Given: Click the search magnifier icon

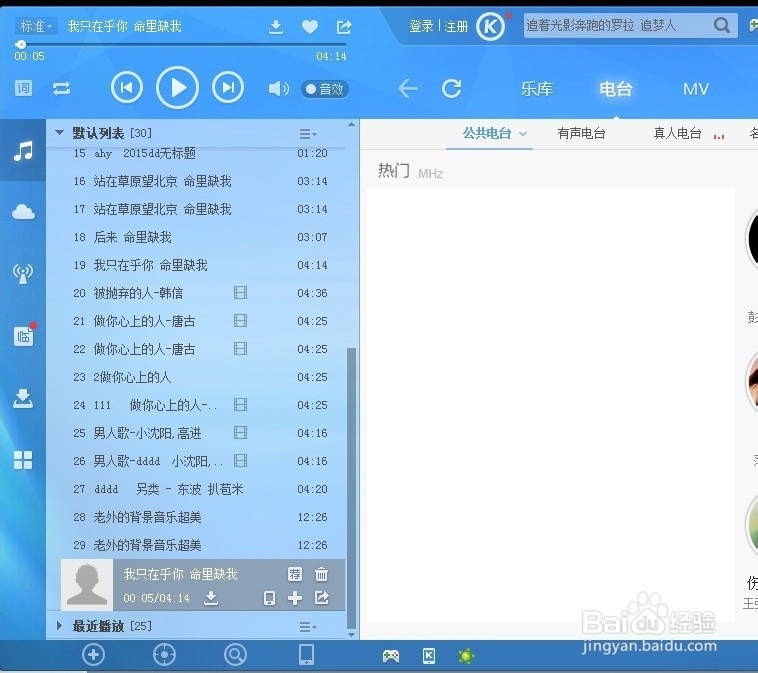Looking at the screenshot, I should click(x=722, y=25).
